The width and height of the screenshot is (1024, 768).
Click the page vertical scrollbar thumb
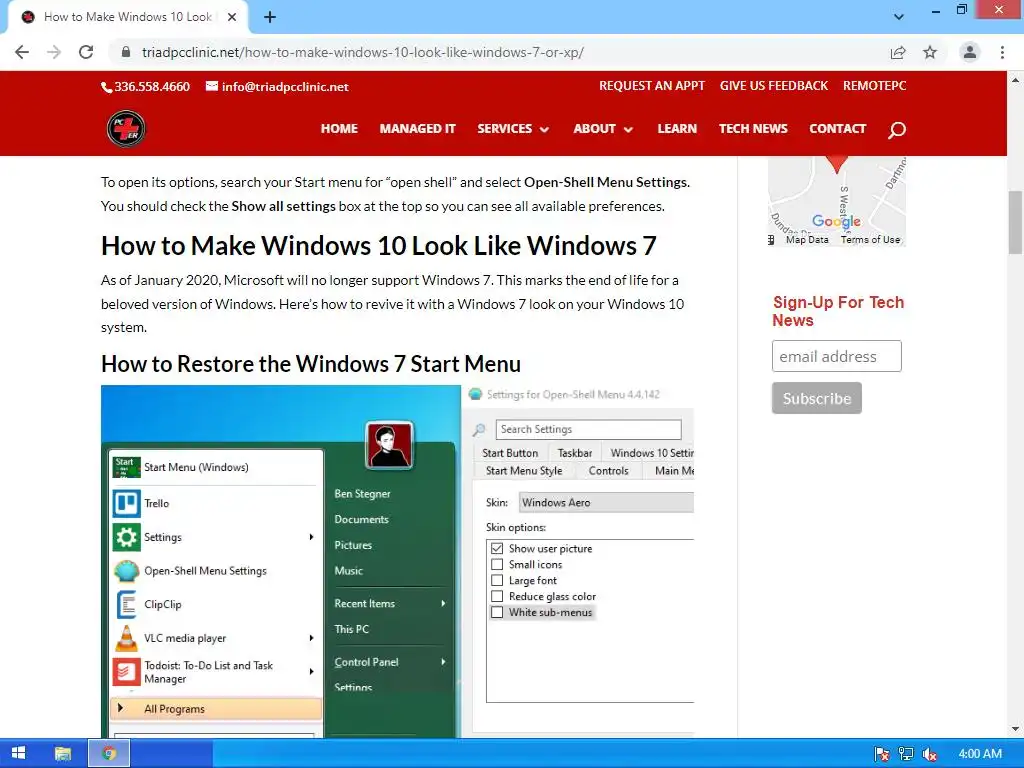coord(1015,222)
